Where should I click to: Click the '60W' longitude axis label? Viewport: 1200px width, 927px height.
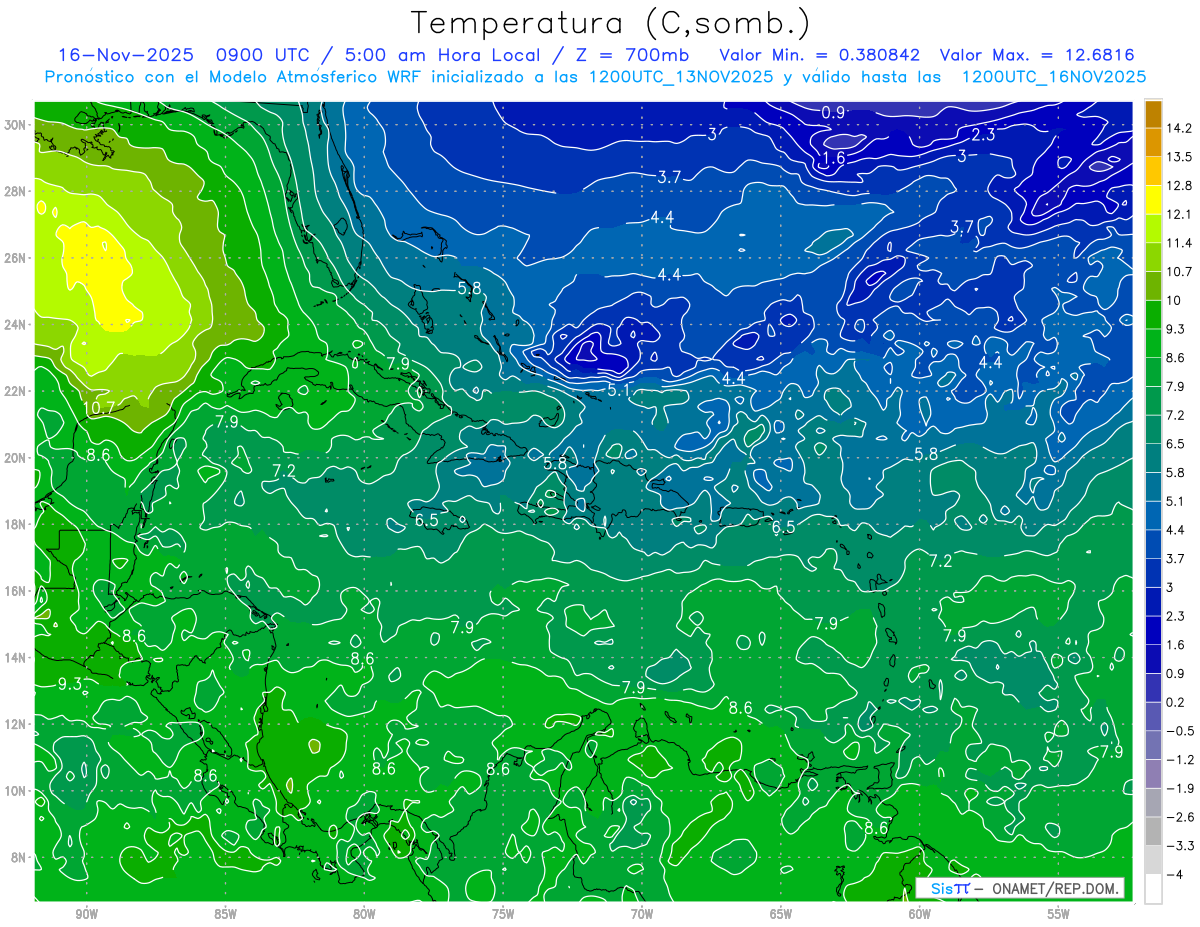click(920, 914)
